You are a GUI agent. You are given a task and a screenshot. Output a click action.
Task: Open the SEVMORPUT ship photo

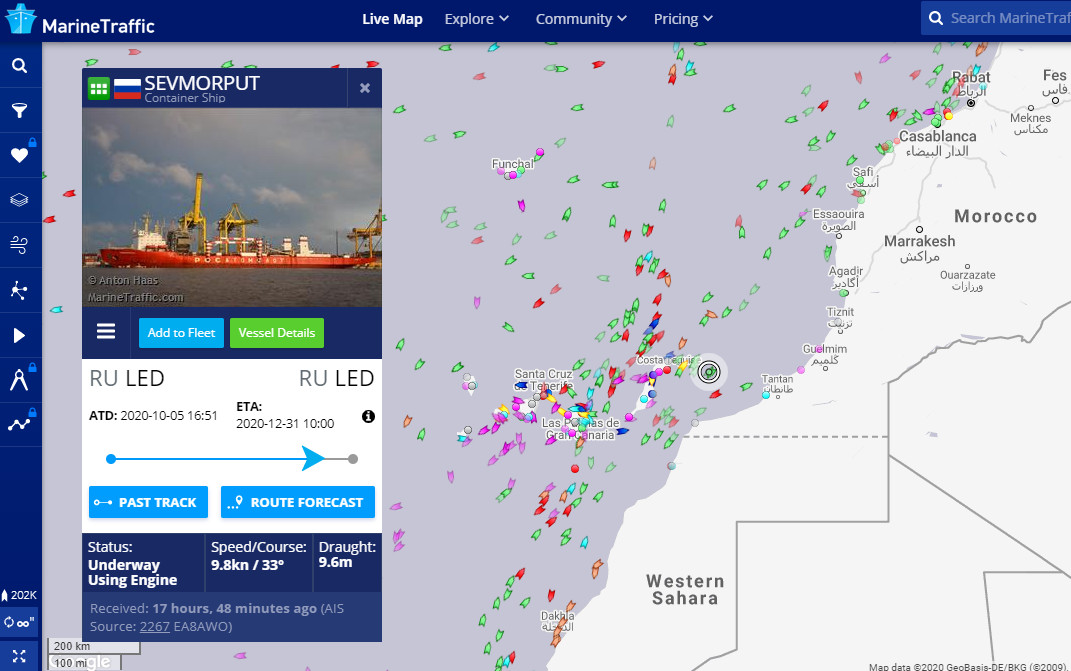(232, 207)
